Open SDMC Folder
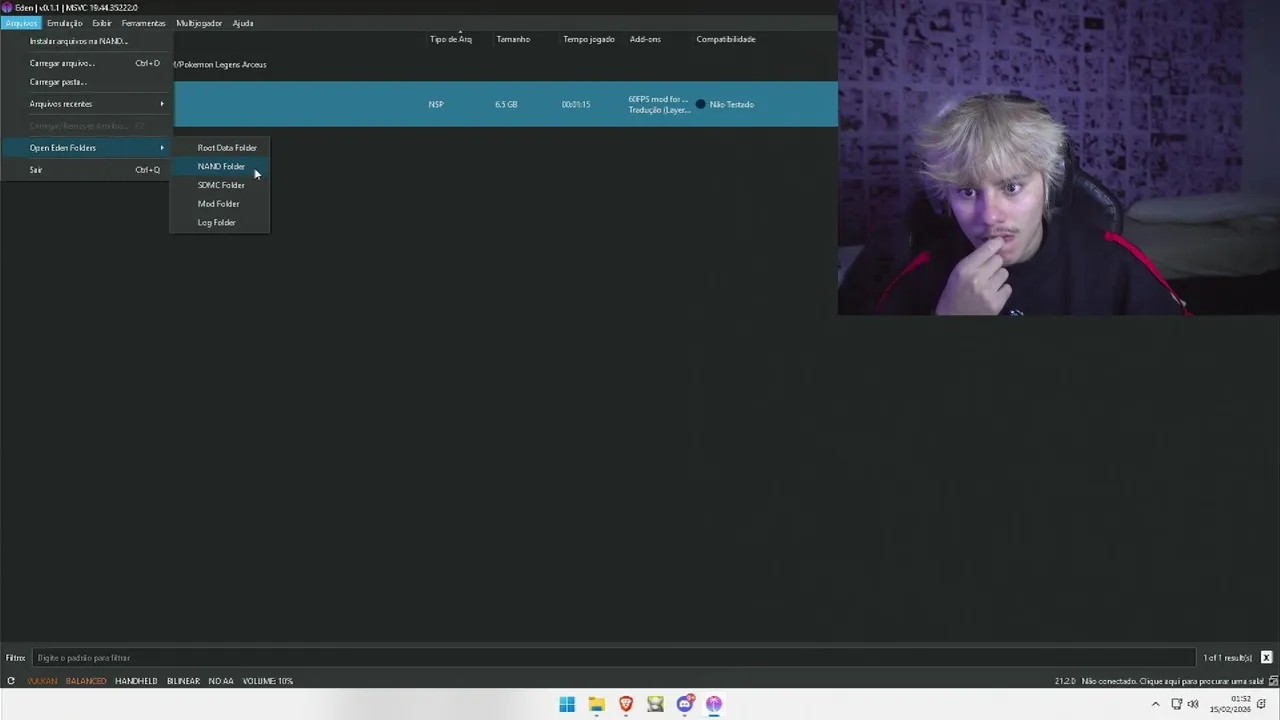Screen dimensions: 1280x720 pyautogui.click(x=220, y=185)
